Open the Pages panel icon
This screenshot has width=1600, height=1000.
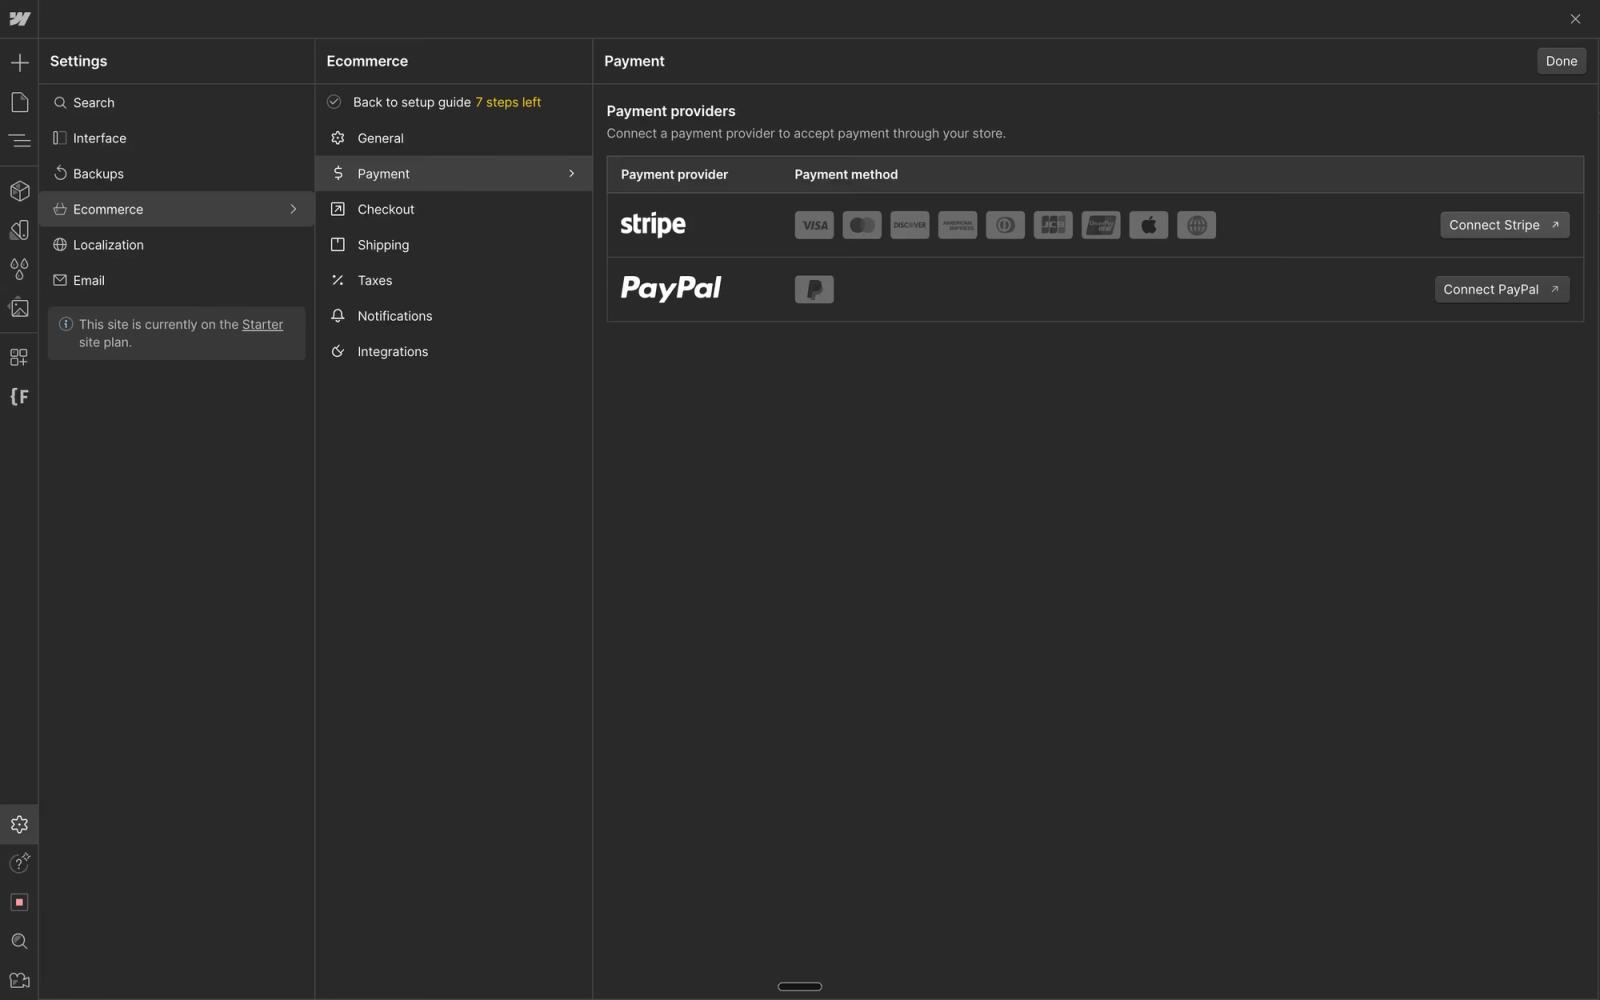coord(19,102)
